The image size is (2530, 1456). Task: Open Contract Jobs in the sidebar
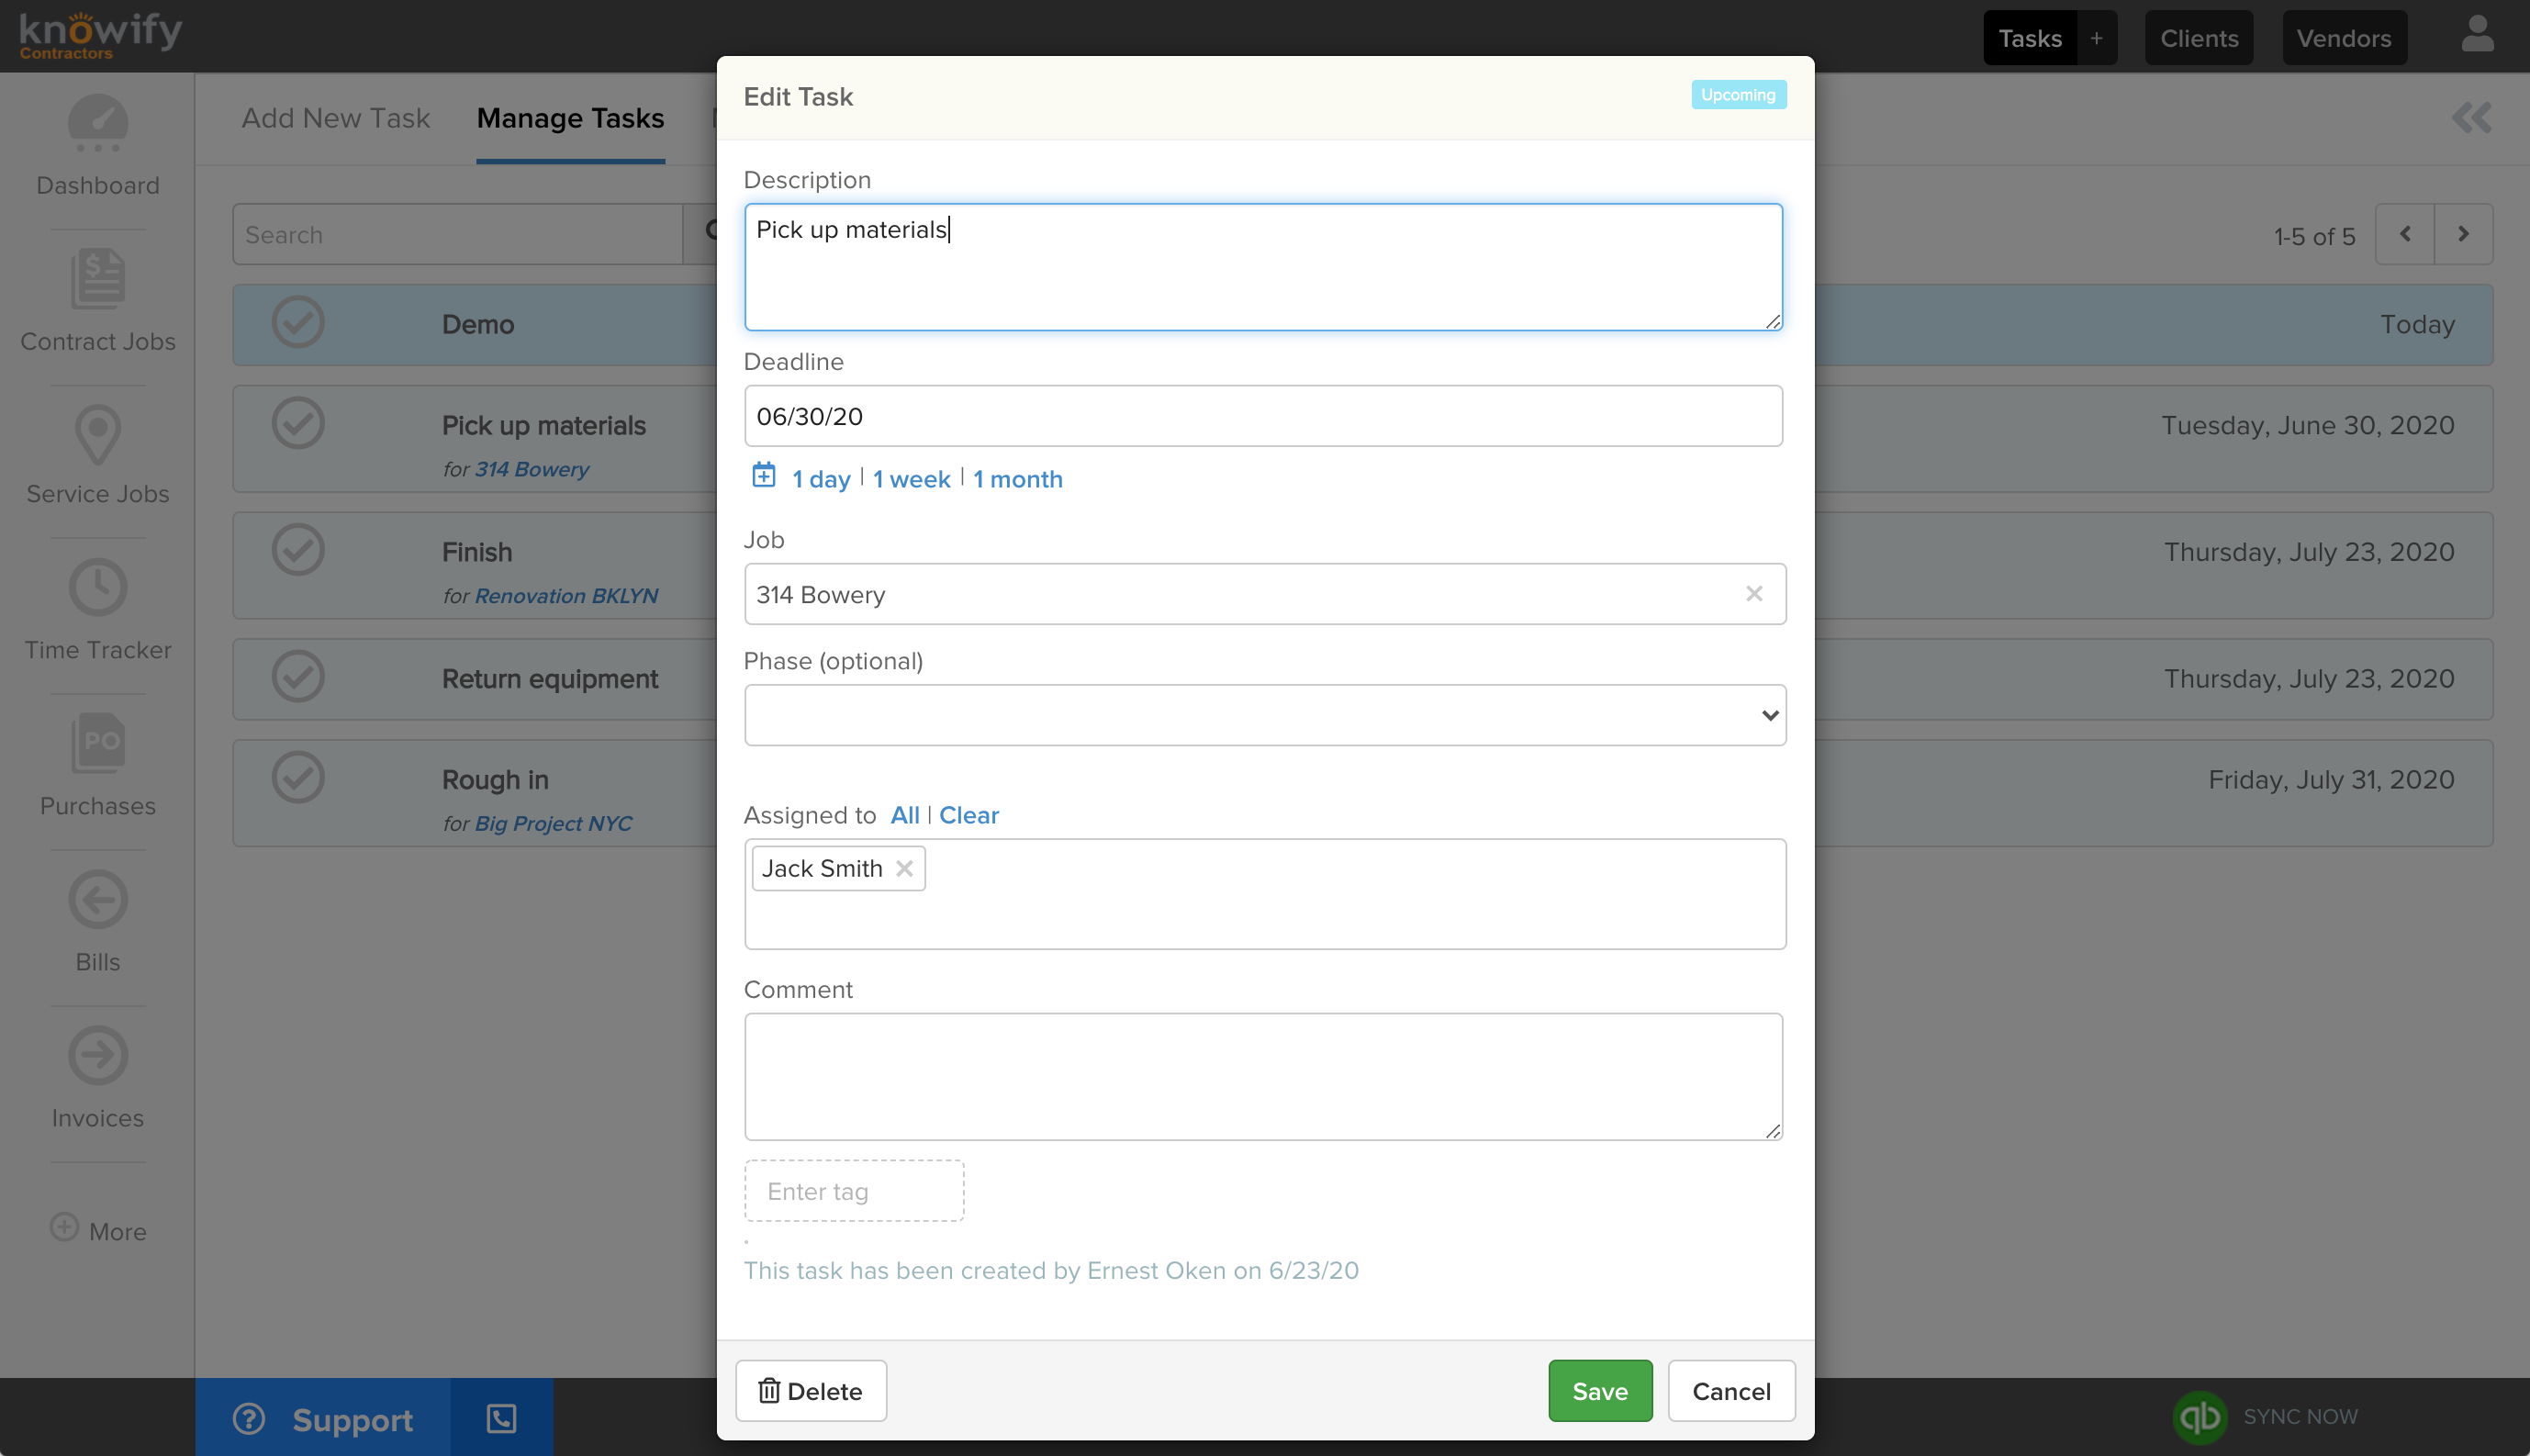click(x=98, y=301)
